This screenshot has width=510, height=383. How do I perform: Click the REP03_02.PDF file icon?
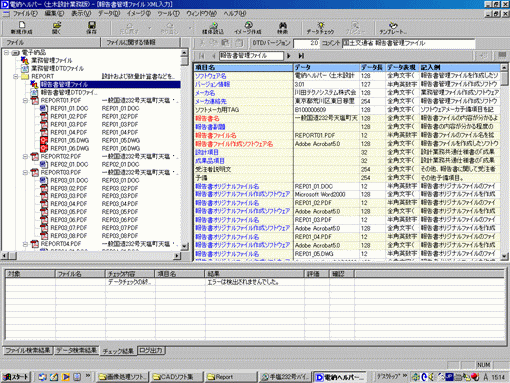pos(44,188)
